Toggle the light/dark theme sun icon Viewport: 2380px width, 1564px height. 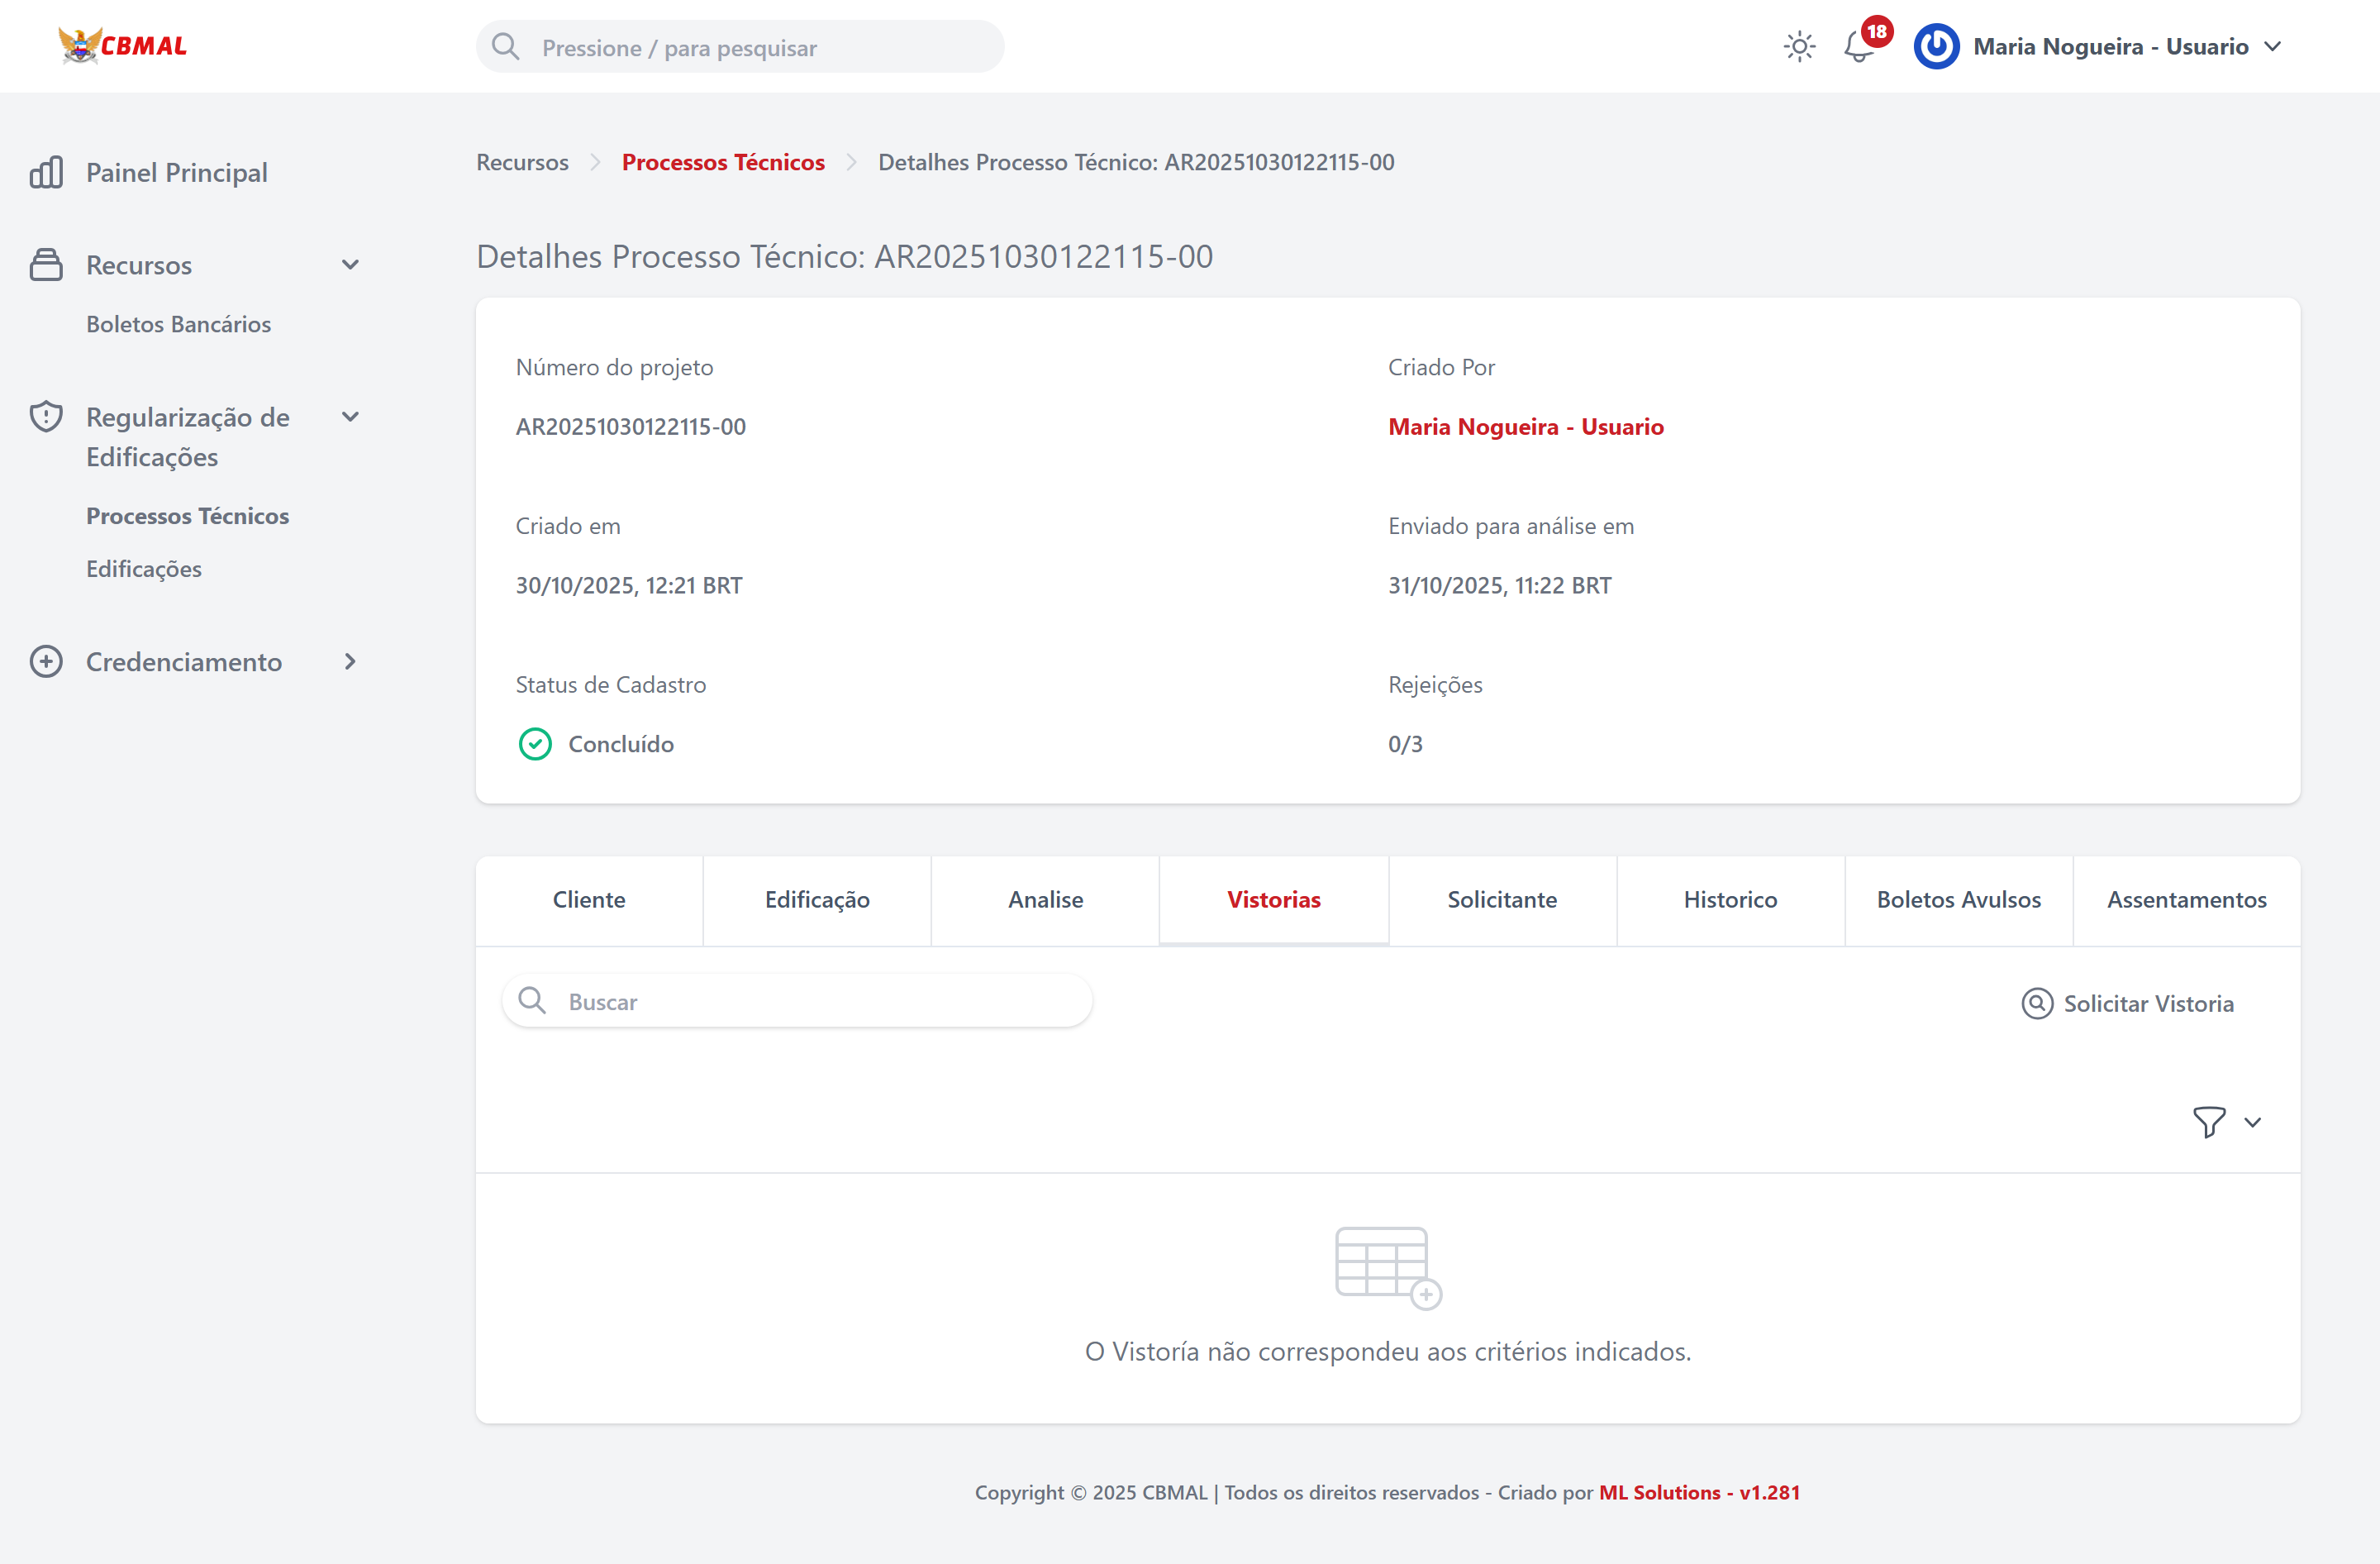pyautogui.click(x=1799, y=47)
